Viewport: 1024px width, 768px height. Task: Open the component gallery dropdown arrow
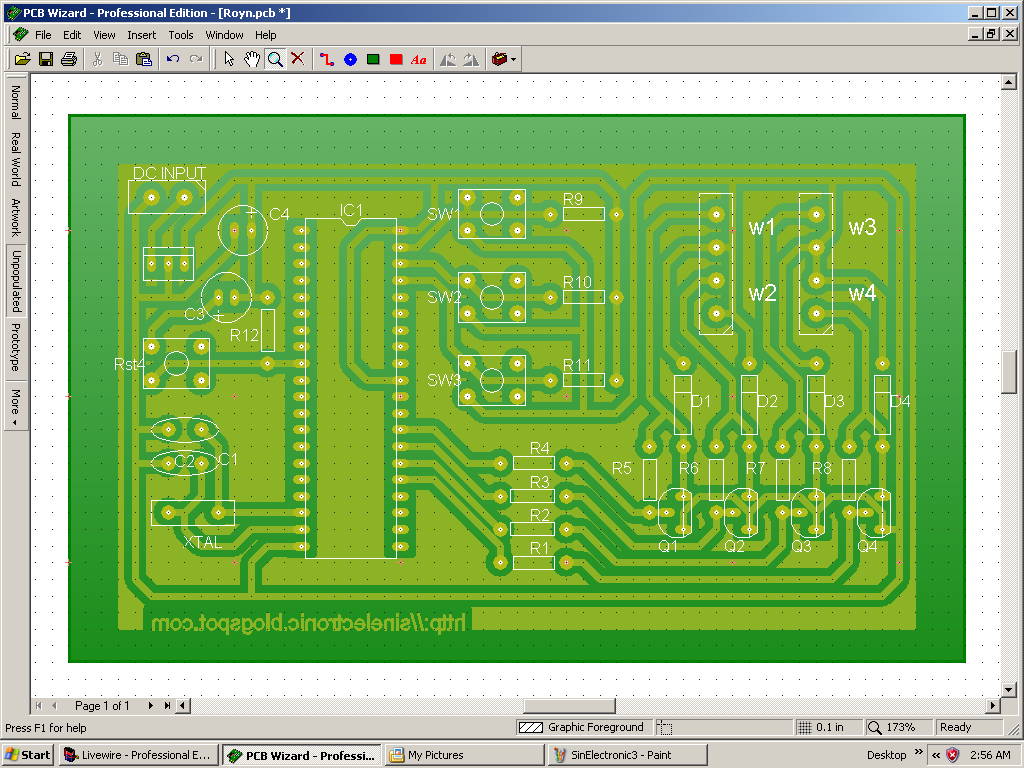[513, 58]
